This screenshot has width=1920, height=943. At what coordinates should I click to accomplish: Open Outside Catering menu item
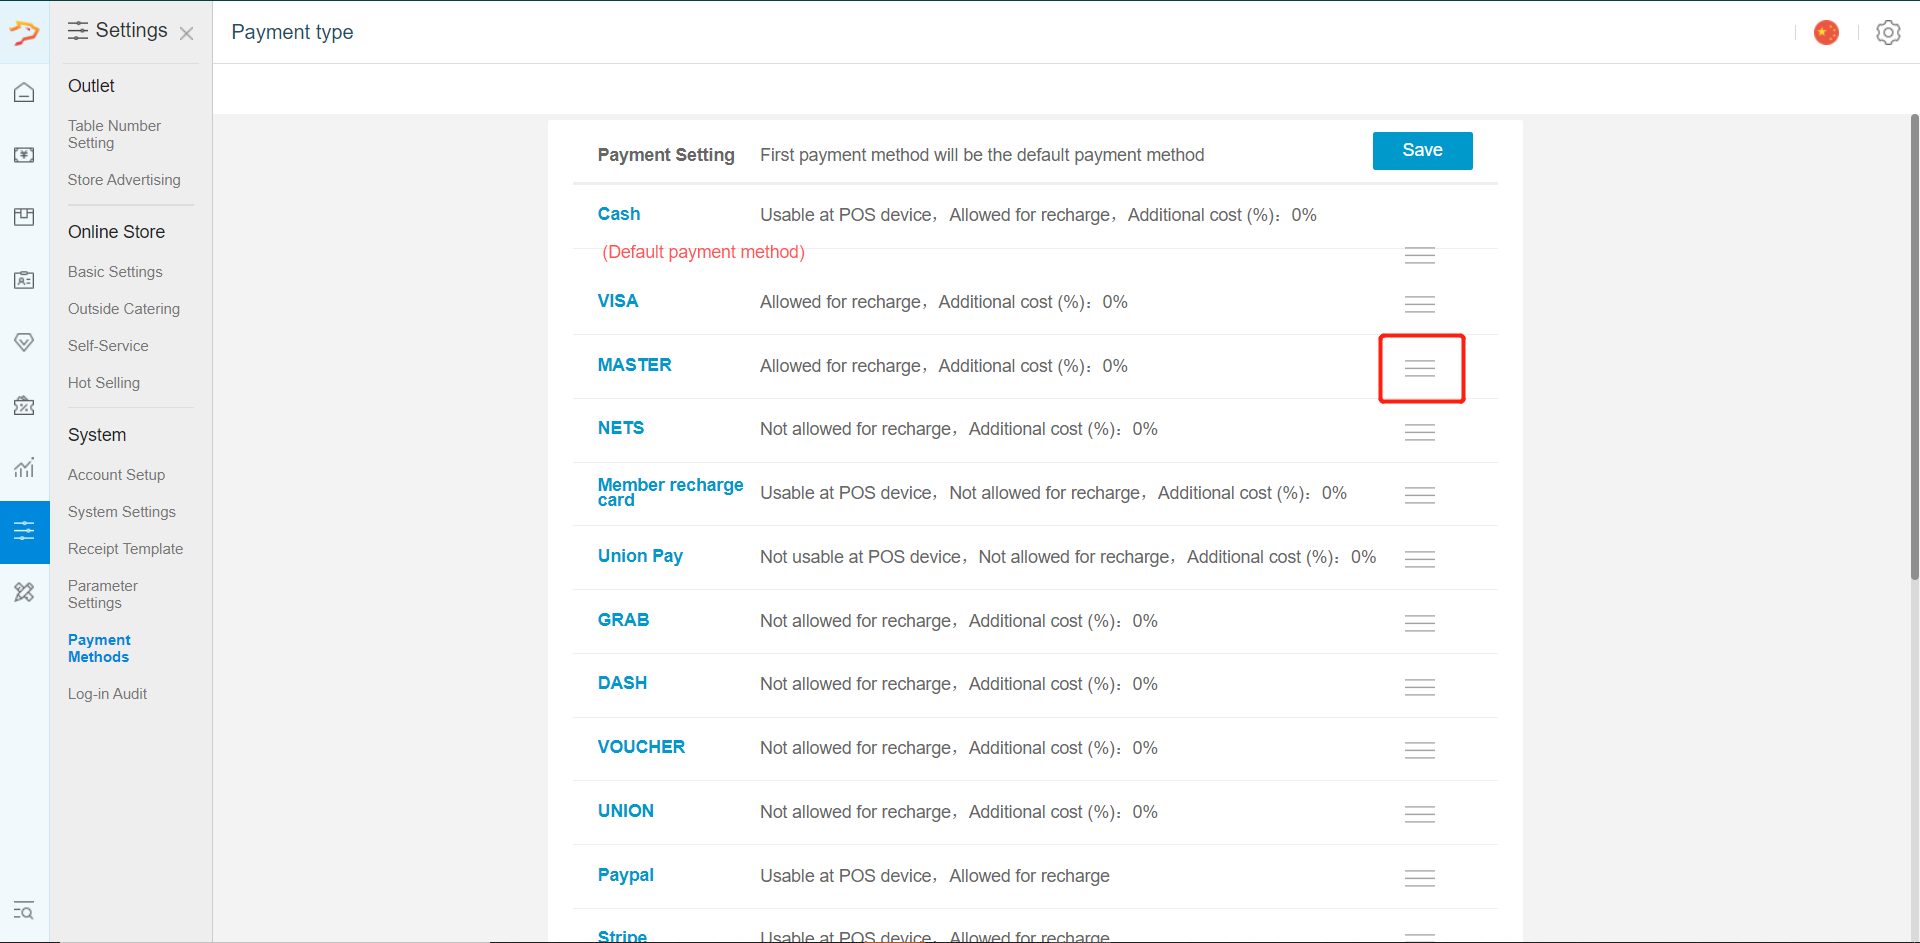(124, 309)
